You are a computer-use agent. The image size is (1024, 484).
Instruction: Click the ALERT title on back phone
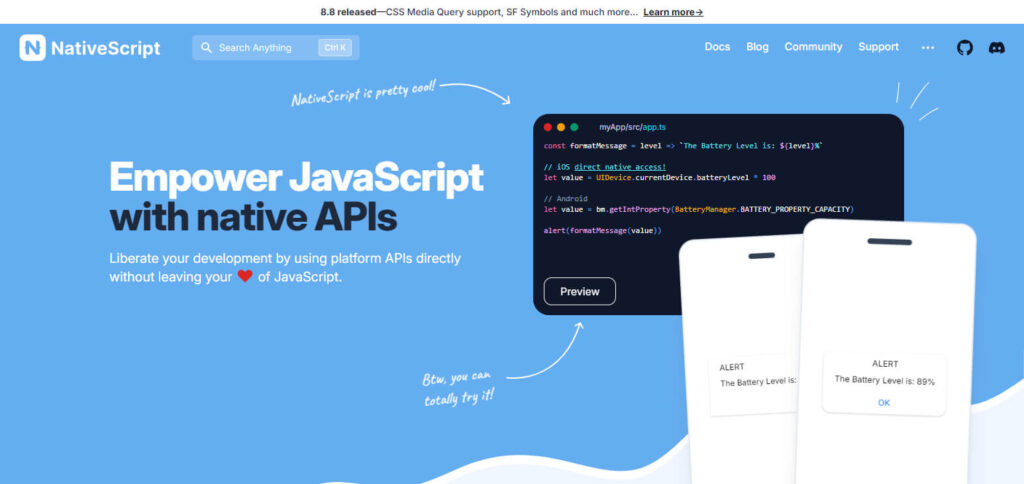(x=731, y=367)
